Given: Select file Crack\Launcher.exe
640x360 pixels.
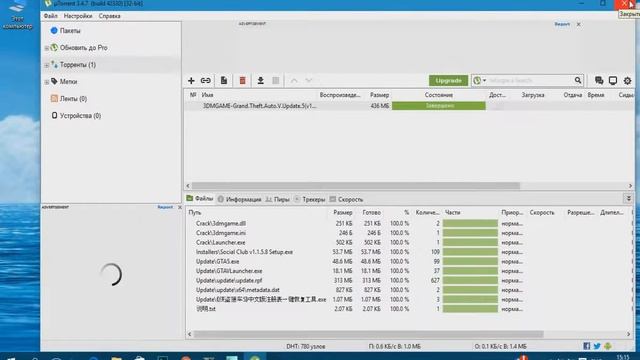Looking at the screenshot, I should 220,242.
